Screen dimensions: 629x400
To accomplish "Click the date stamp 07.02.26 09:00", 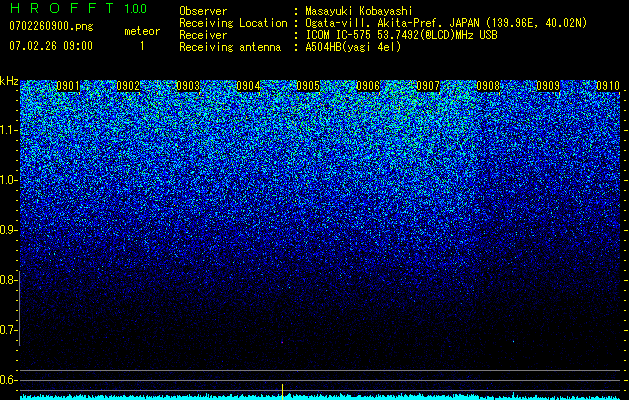I will pos(51,46).
